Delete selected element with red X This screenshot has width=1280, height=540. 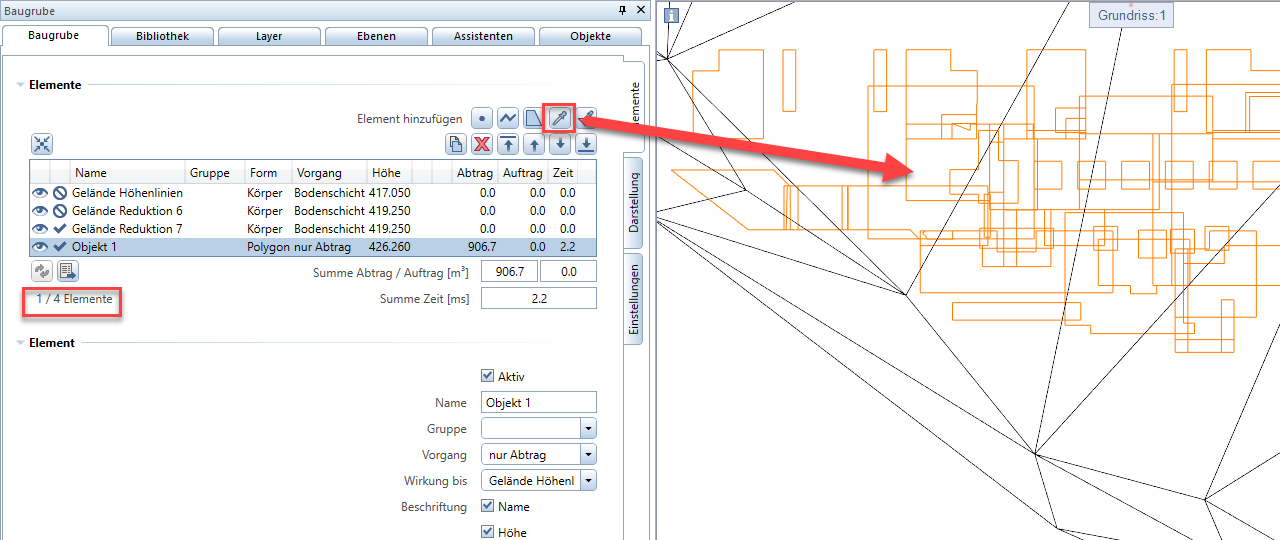pos(482,144)
